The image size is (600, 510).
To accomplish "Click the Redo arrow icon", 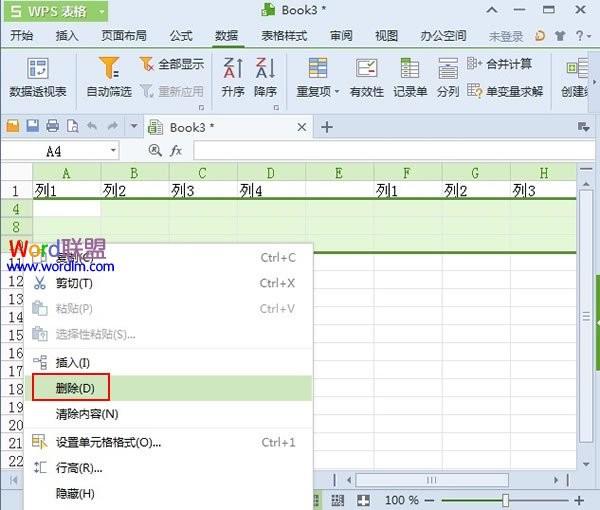I will (x=112, y=126).
